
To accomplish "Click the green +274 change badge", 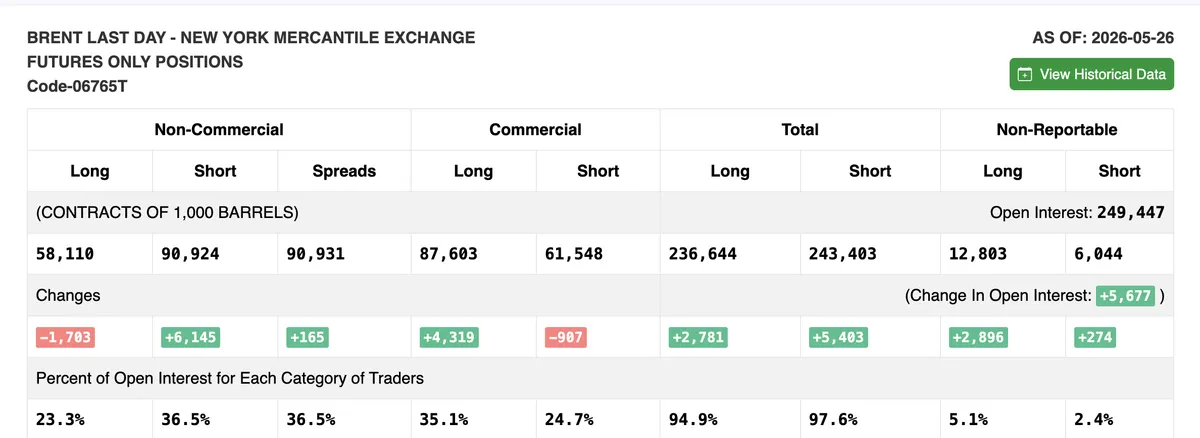I will pyautogui.click(x=1094, y=337).
